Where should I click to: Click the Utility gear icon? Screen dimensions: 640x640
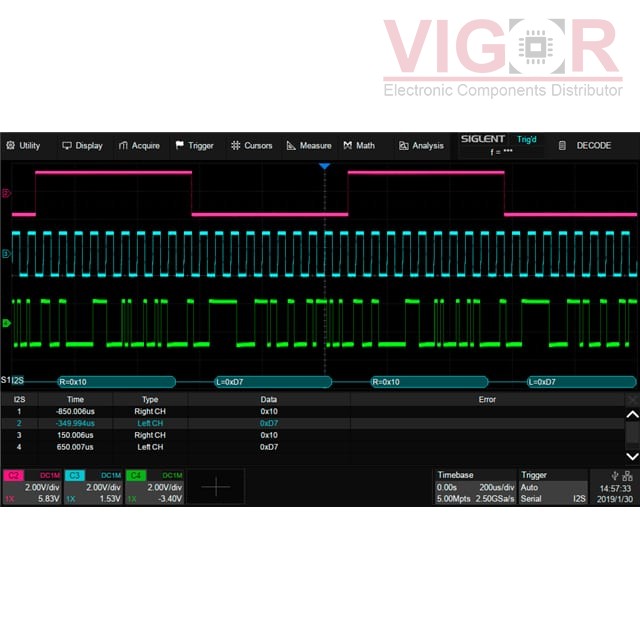[x=11, y=145]
